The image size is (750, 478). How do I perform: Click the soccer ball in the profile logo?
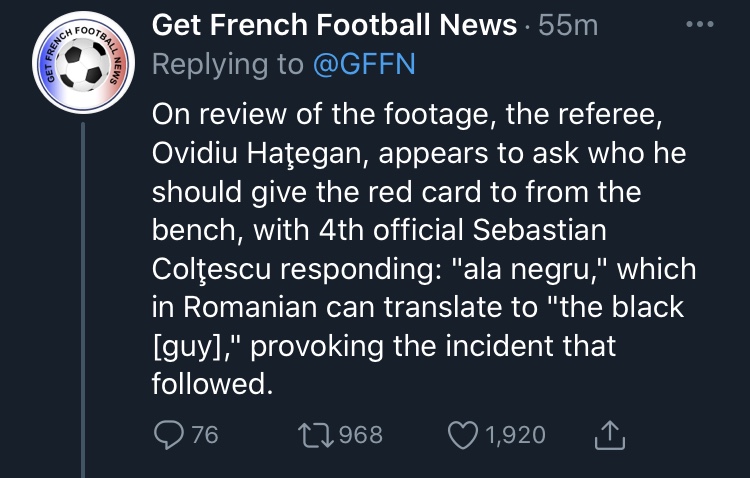pyautogui.click(x=83, y=64)
